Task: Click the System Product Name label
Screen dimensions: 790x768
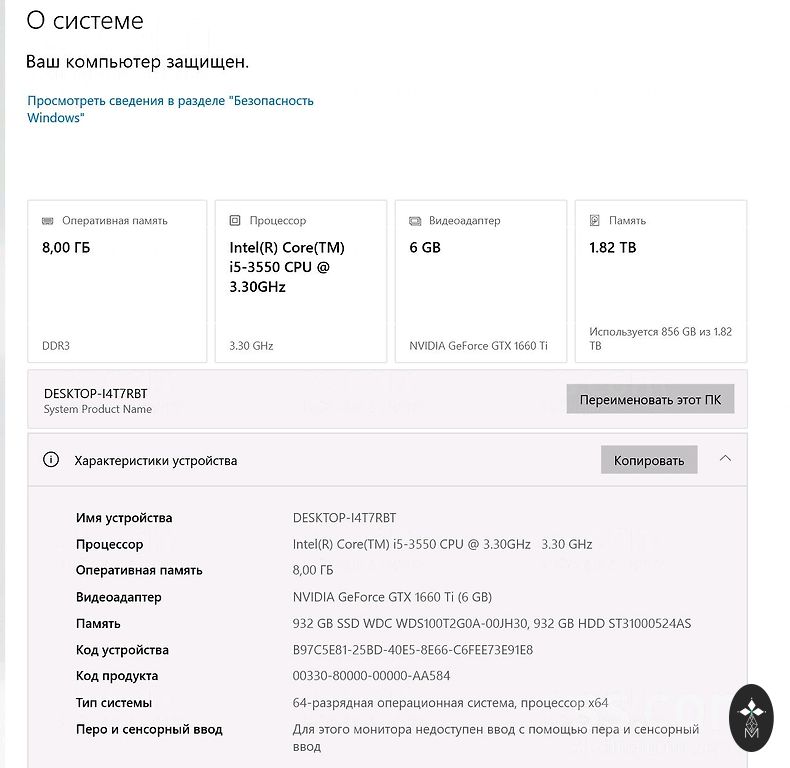Action: pyautogui.click(x=97, y=409)
